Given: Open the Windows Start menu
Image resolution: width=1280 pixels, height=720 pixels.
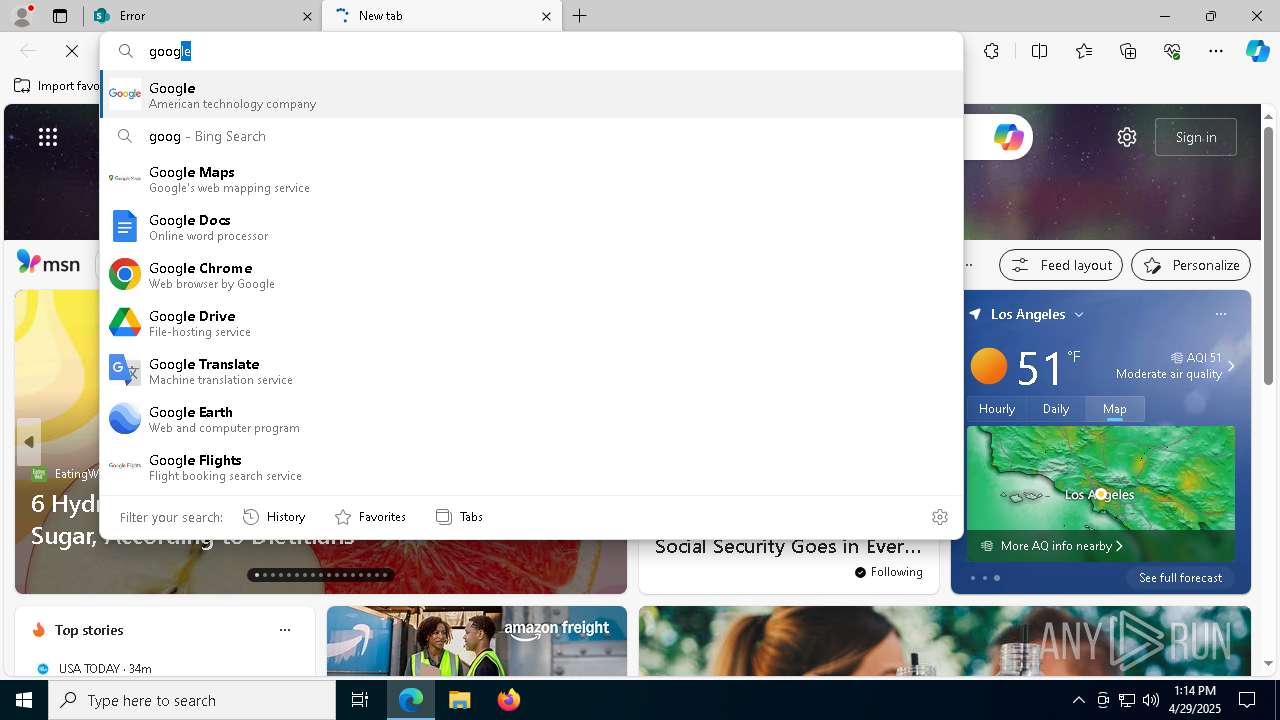Looking at the screenshot, I should [24, 700].
